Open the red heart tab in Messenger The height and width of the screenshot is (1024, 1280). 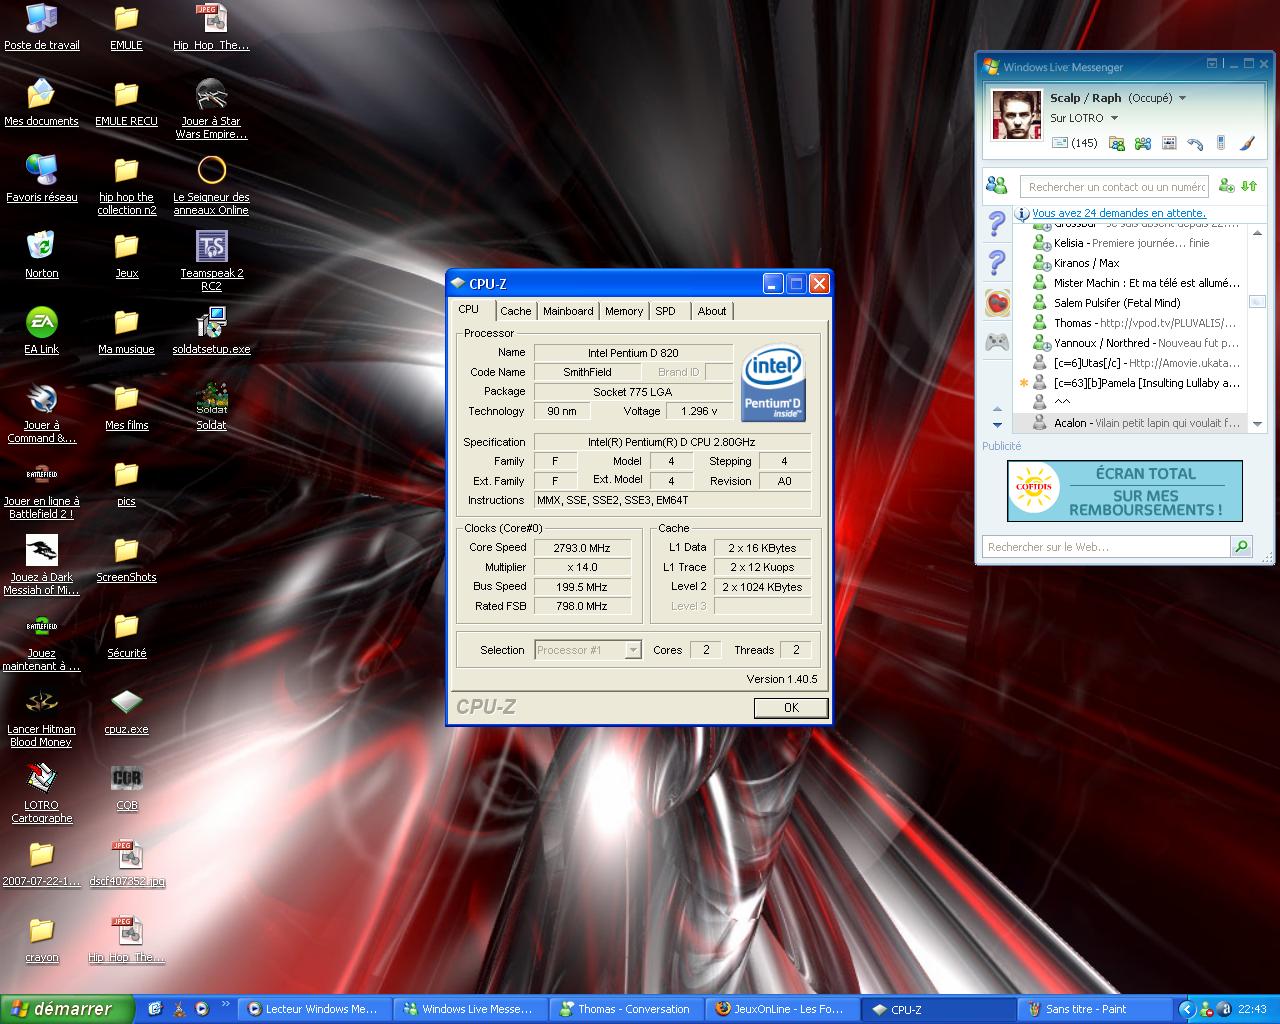[997, 303]
